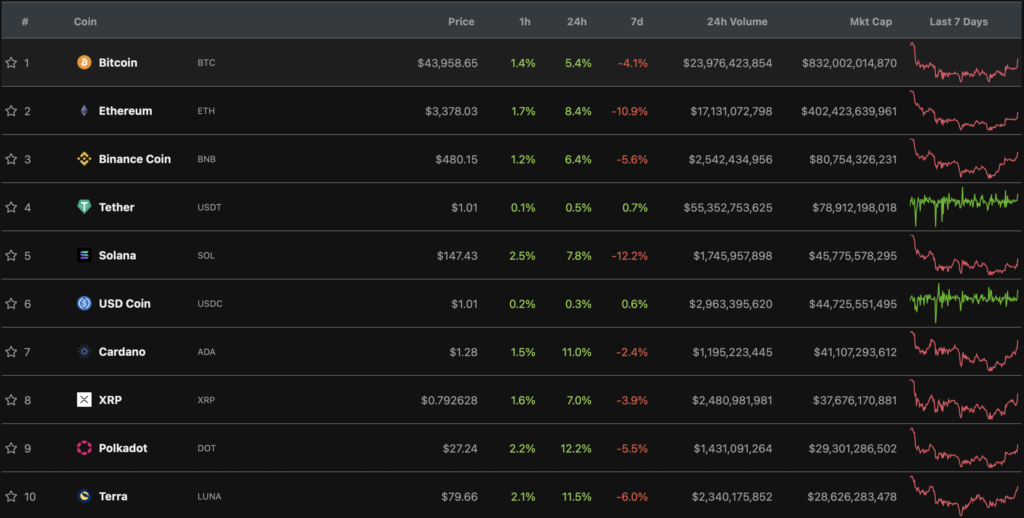
Task: Click the Bitcoin logo icon
Action: tap(84, 63)
